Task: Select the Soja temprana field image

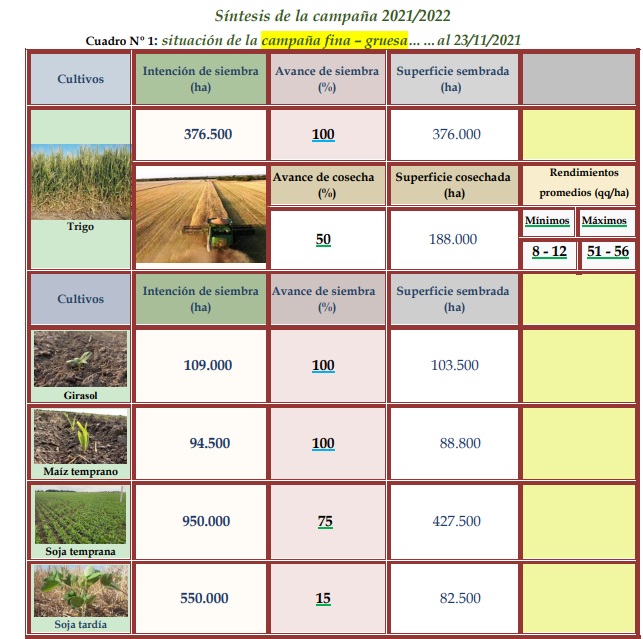Action: pos(80,515)
